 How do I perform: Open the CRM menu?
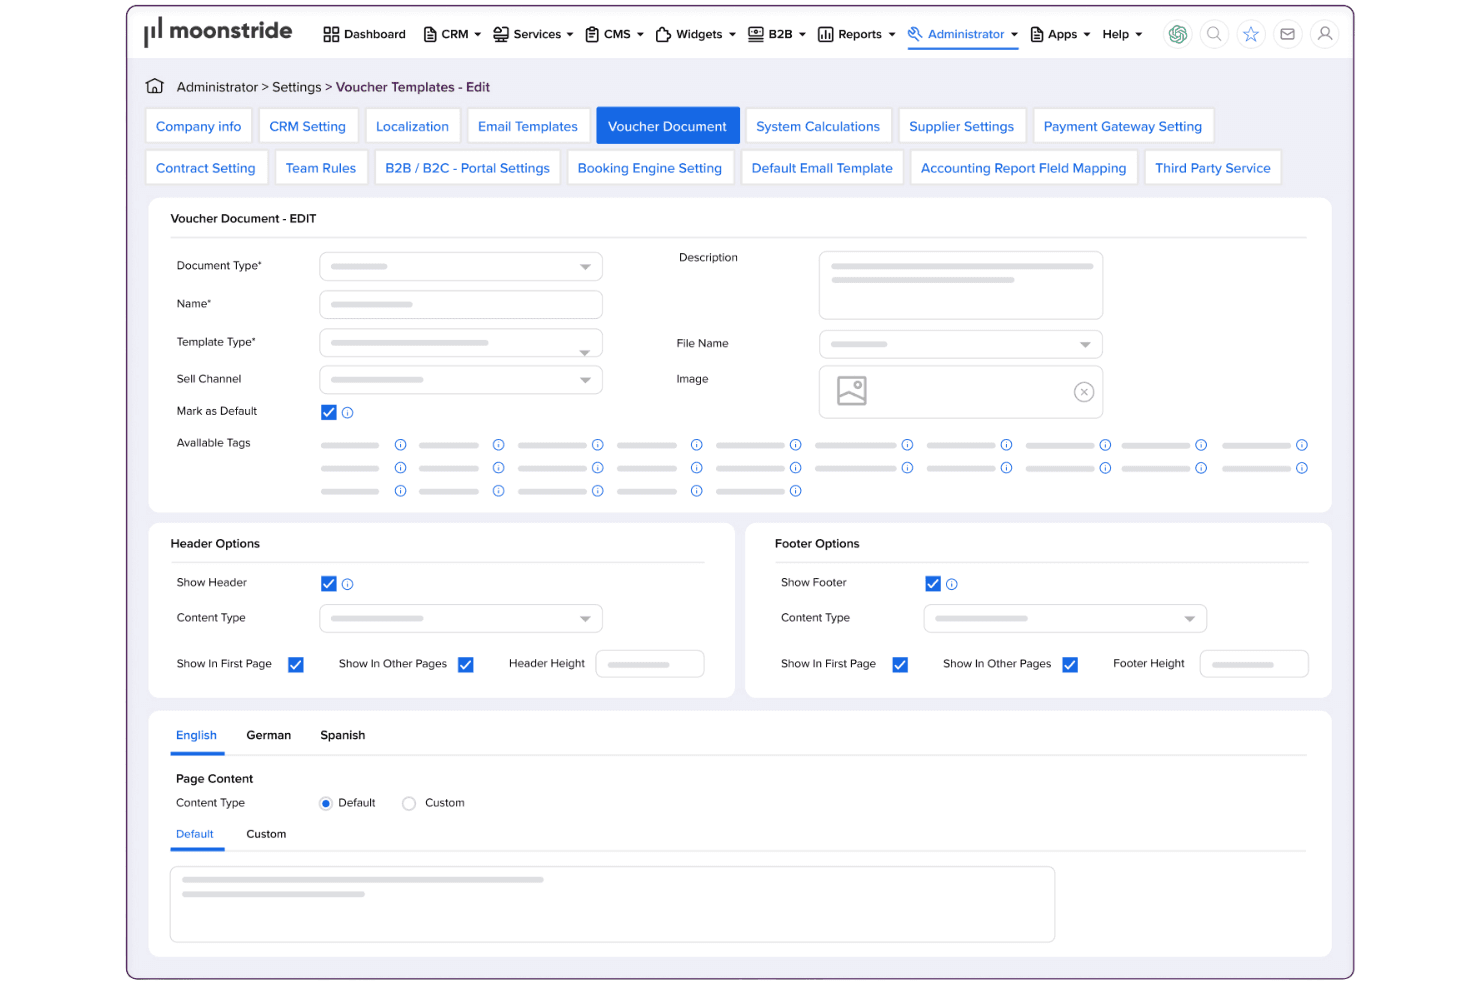(x=452, y=34)
